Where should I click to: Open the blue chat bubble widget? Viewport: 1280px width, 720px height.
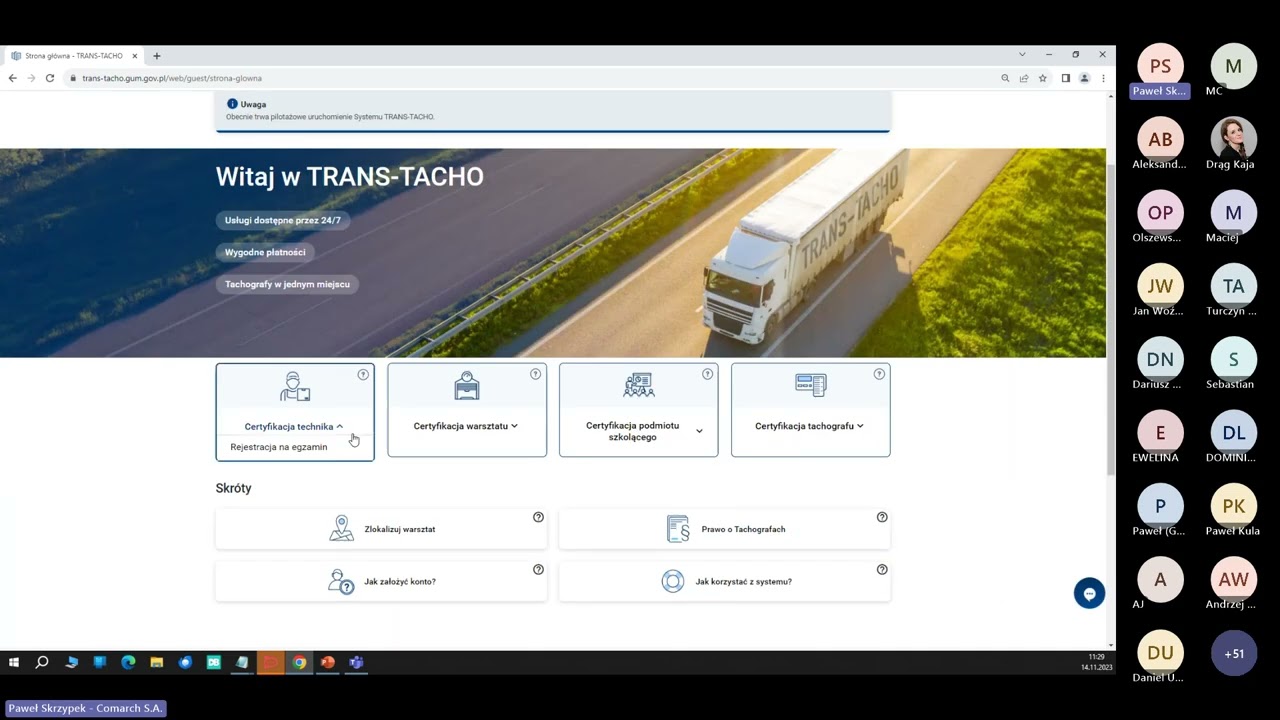pyautogui.click(x=1089, y=593)
